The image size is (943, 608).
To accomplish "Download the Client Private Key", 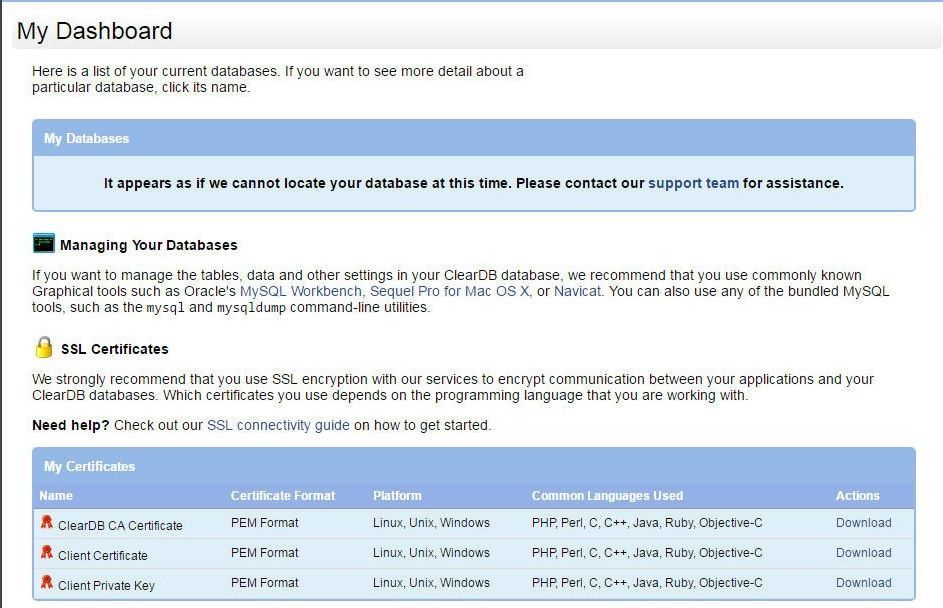I will [x=864, y=583].
